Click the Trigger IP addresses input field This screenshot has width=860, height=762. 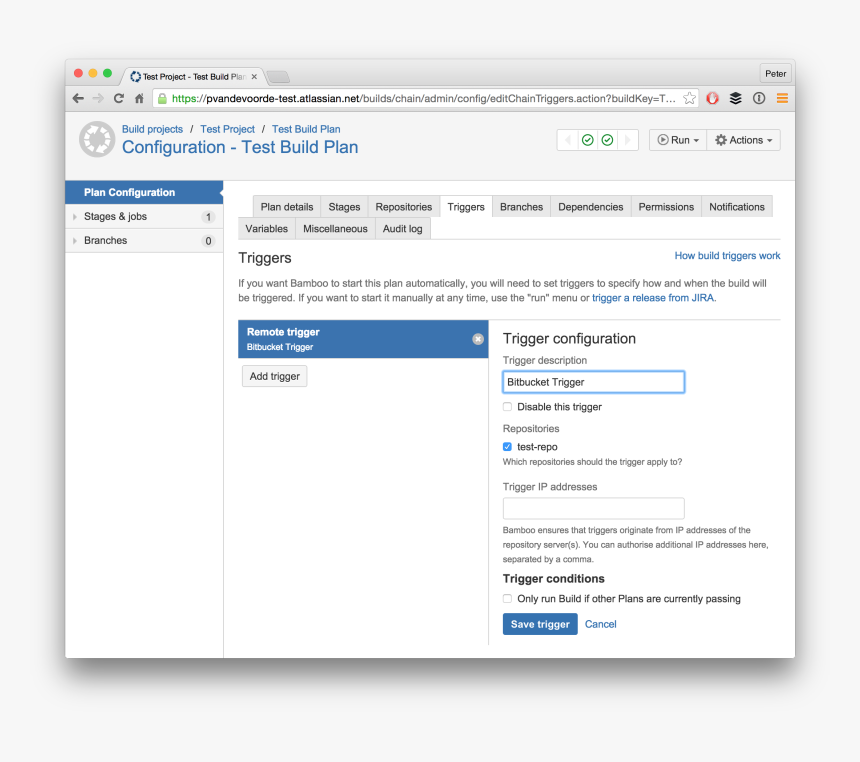point(593,509)
